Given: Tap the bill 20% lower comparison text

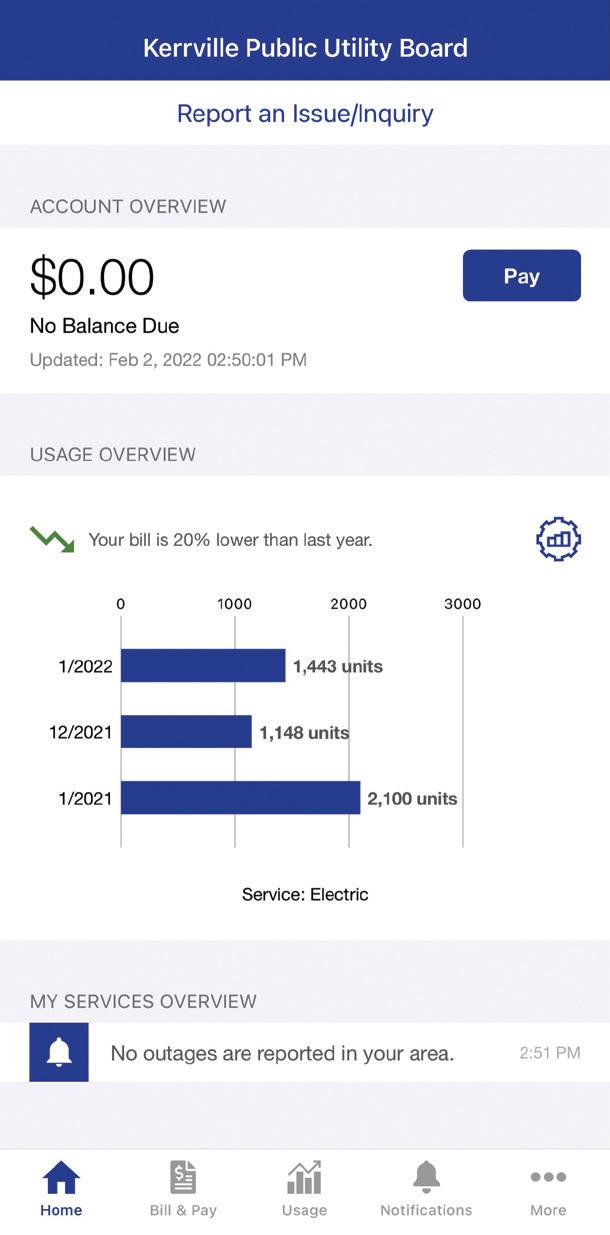Looking at the screenshot, I should coord(230,540).
